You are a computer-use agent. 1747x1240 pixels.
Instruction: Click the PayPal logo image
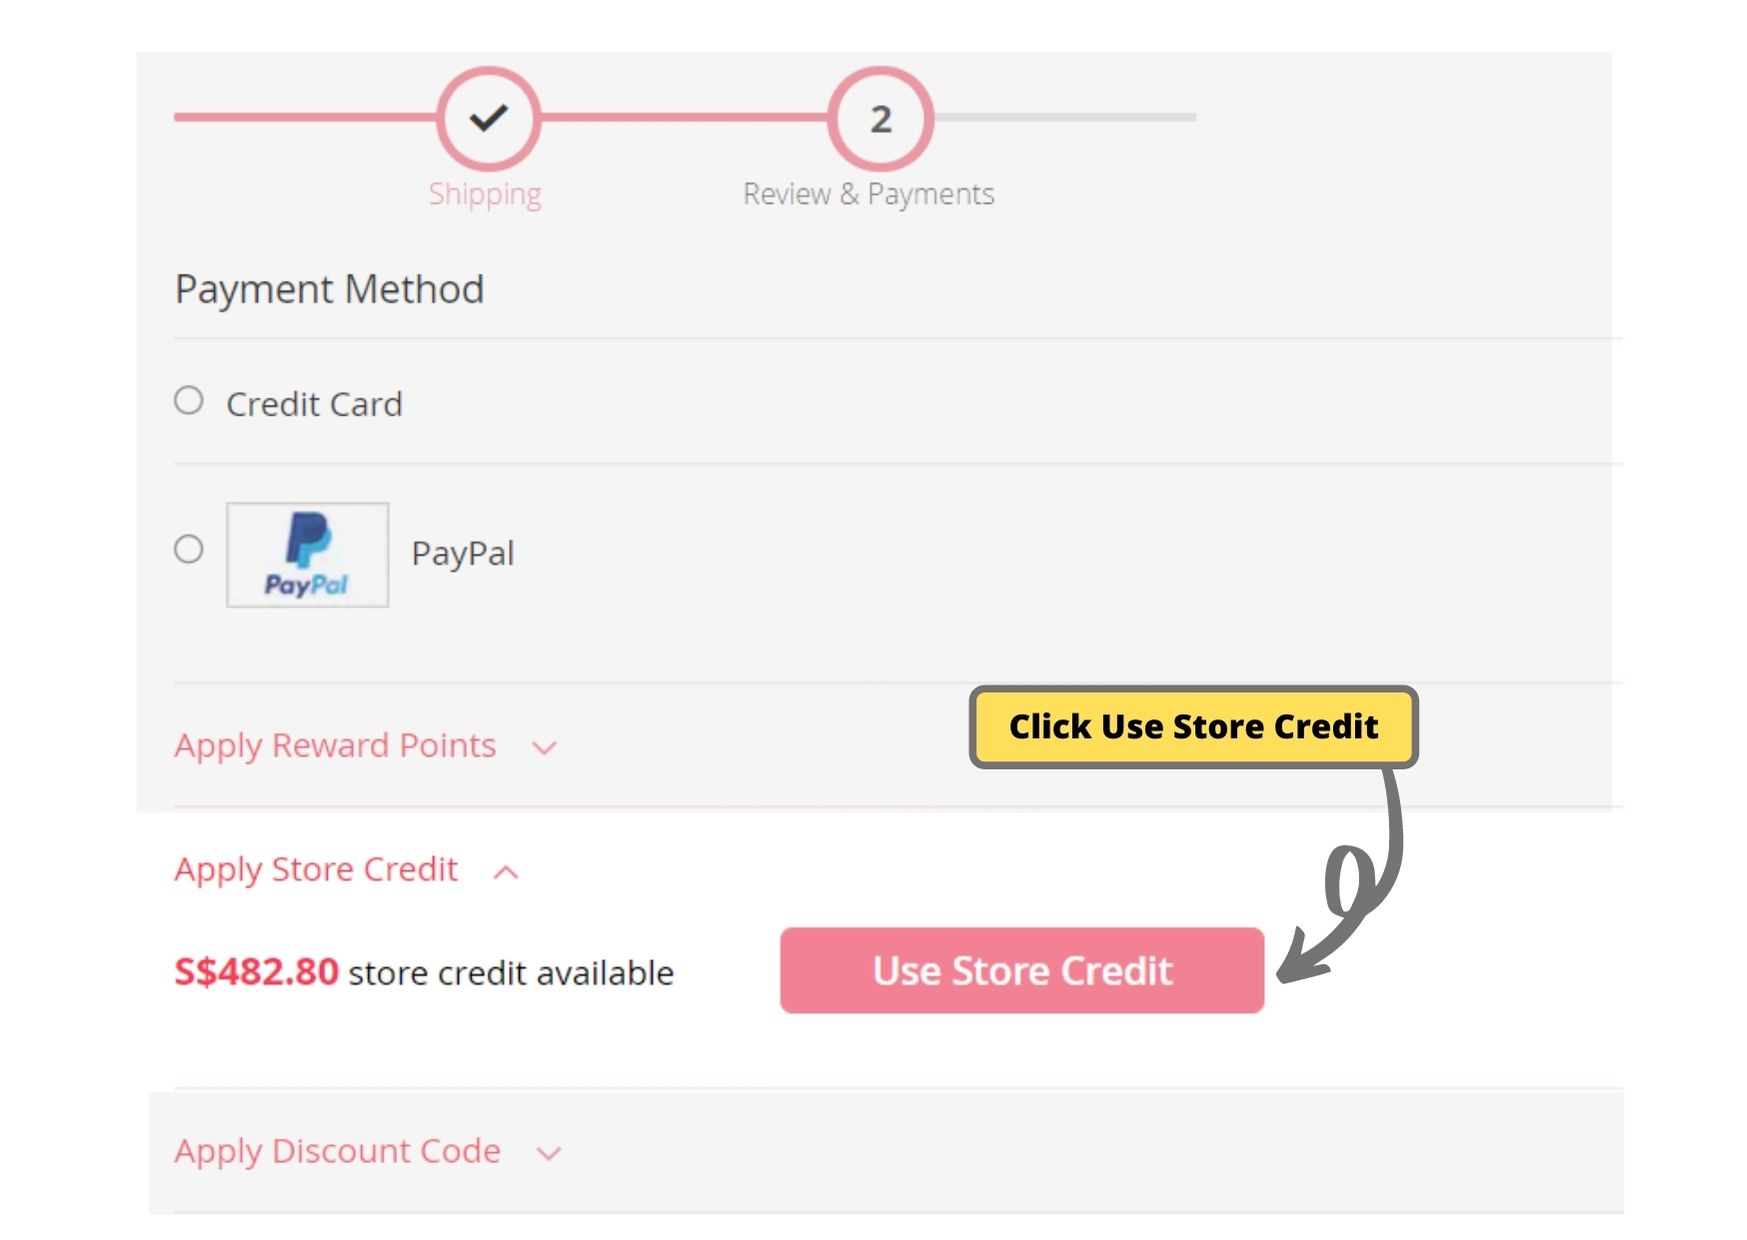pyautogui.click(x=307, y=554)
